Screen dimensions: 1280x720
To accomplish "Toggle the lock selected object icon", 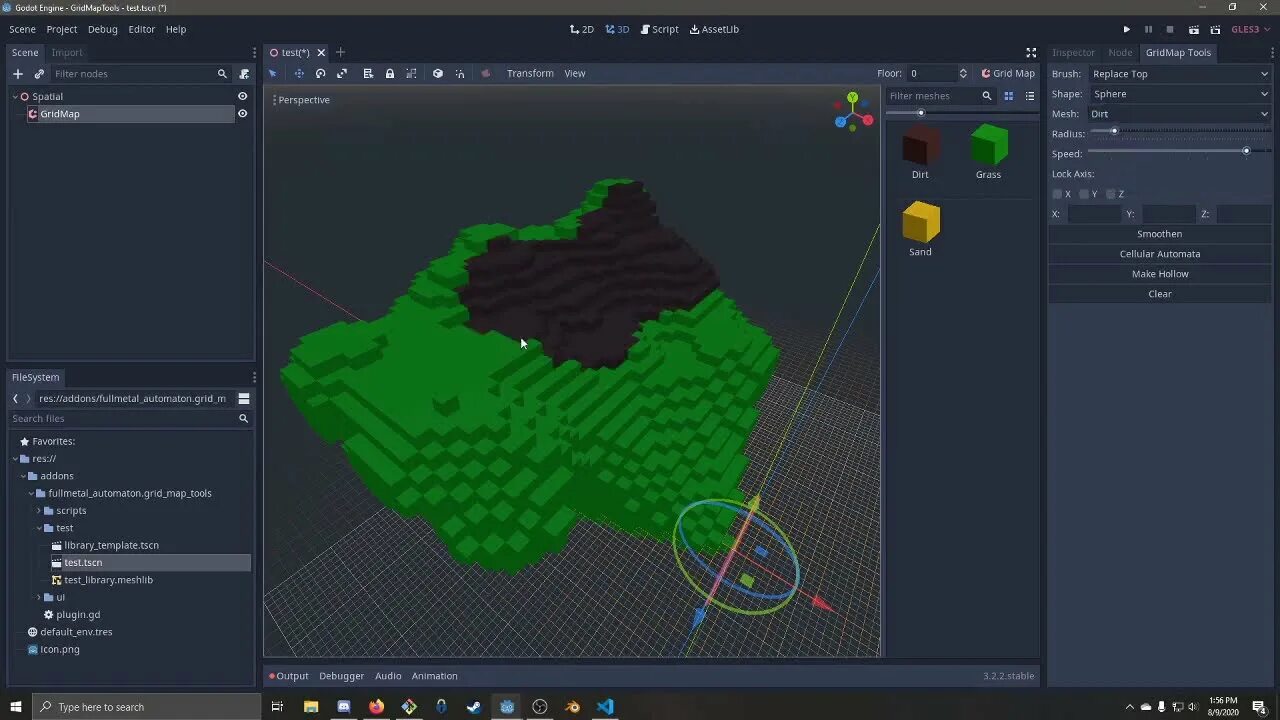I will pos(390,73).
